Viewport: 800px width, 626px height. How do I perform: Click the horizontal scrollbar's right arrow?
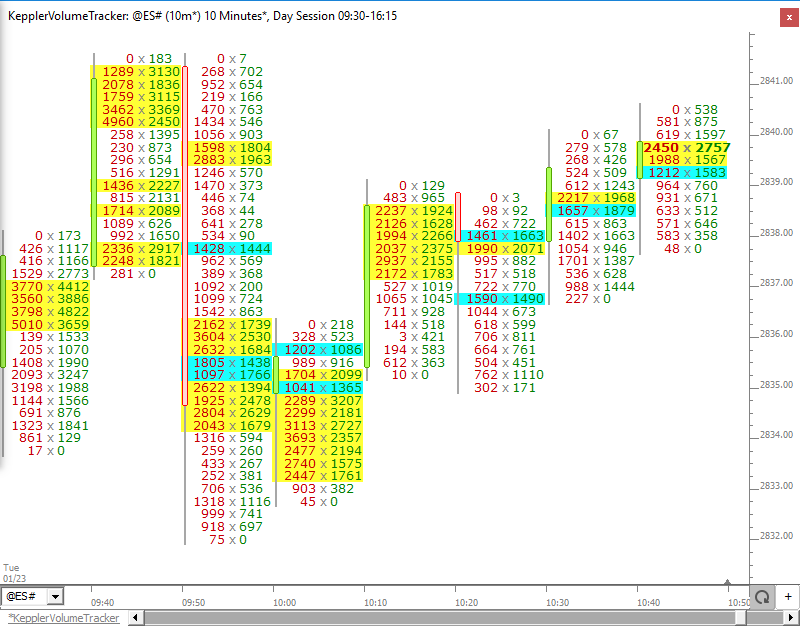tap(791, 618)
